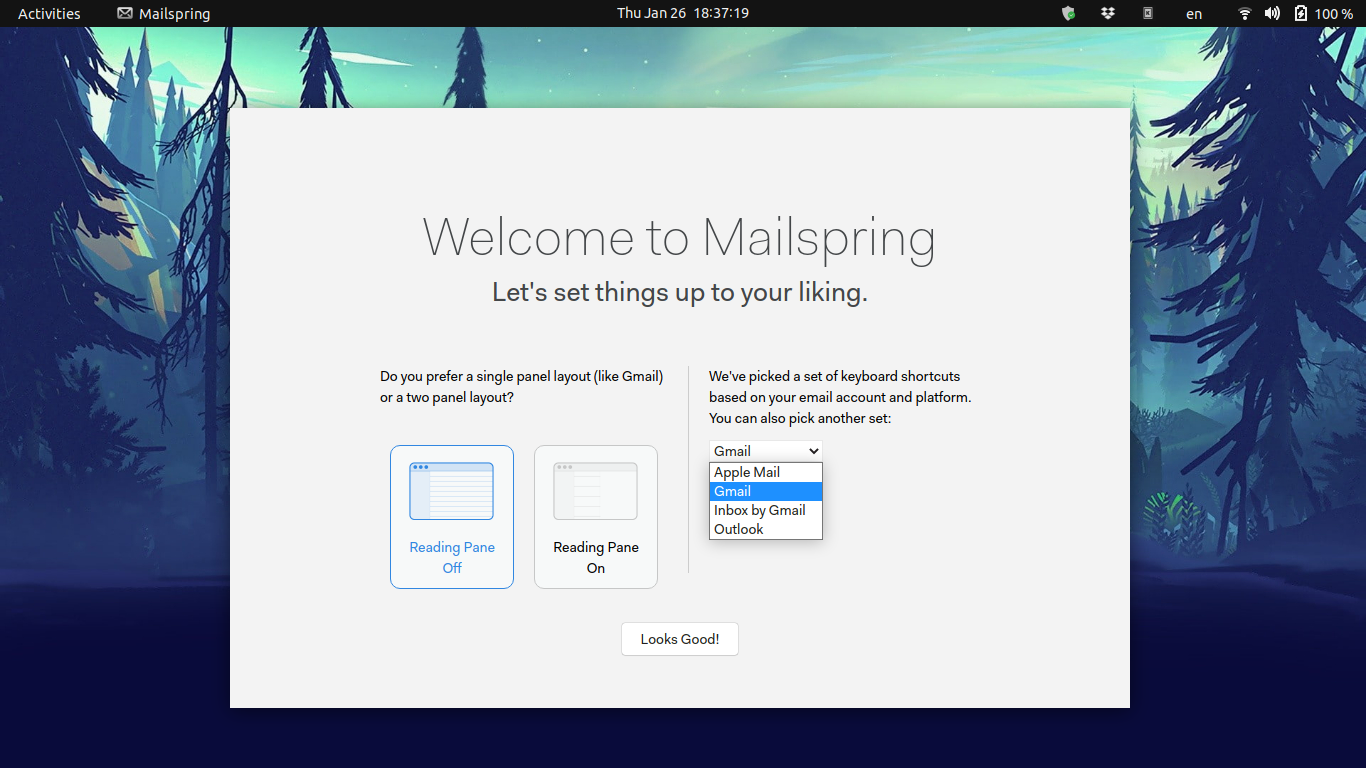Select the Reading Pane Off layout option
This screenshot has width=1366, height=768.
coord(452,557)
